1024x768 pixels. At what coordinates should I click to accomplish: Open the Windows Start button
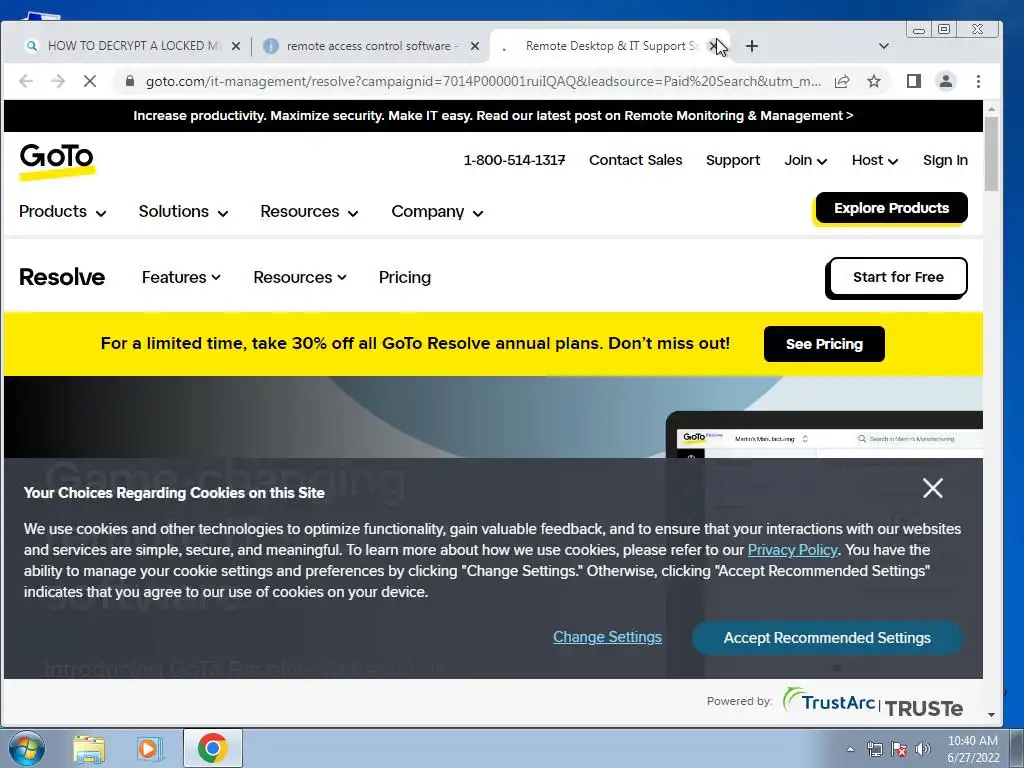click(x=26, y=748)
